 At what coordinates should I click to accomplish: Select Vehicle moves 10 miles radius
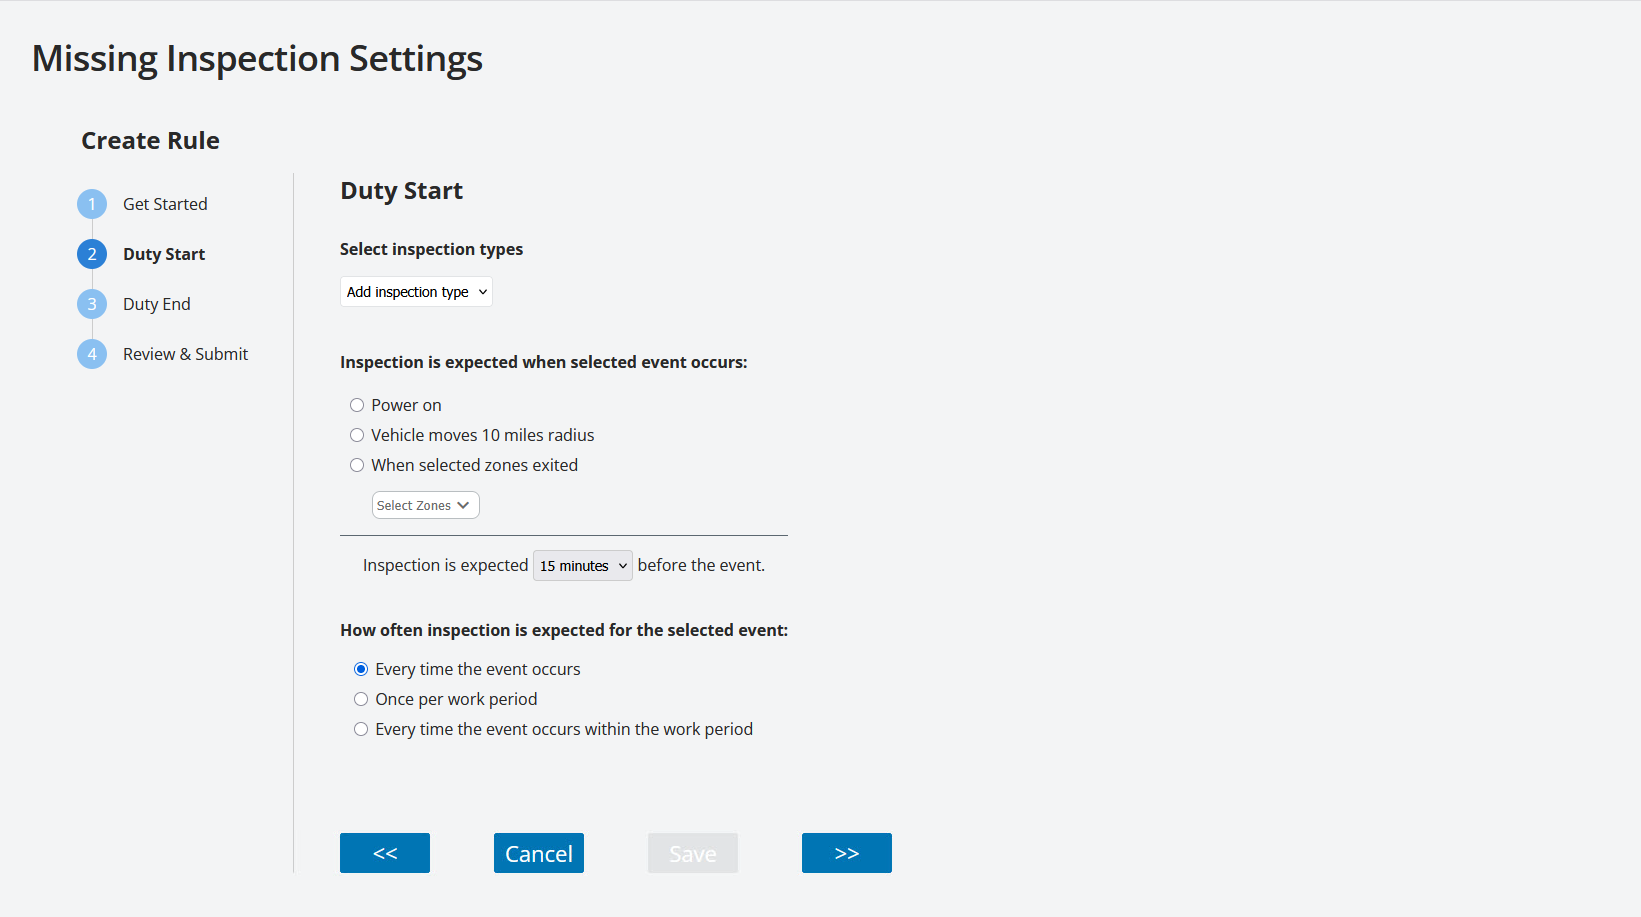357,435
